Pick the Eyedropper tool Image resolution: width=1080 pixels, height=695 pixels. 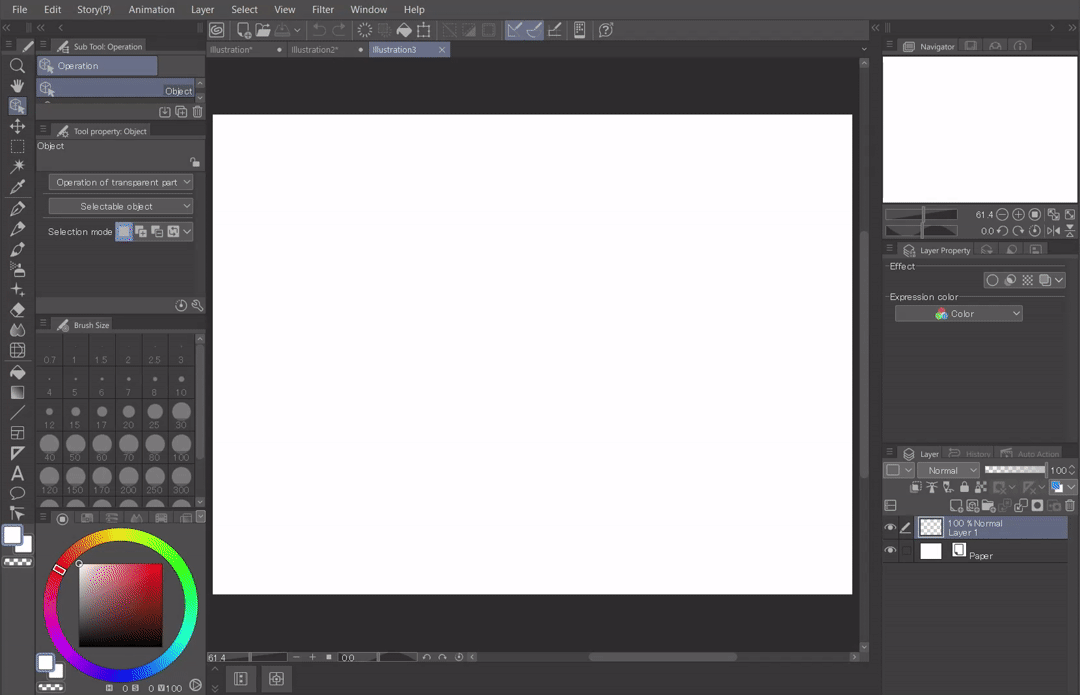tap(17, 187)
